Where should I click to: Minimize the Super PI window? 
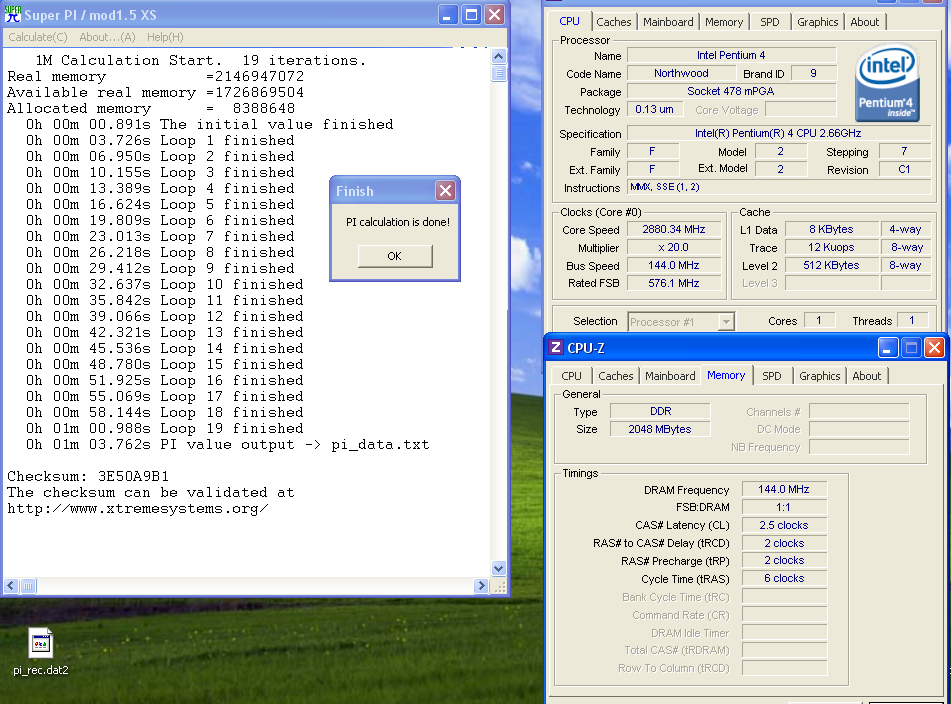pos(448,15)
